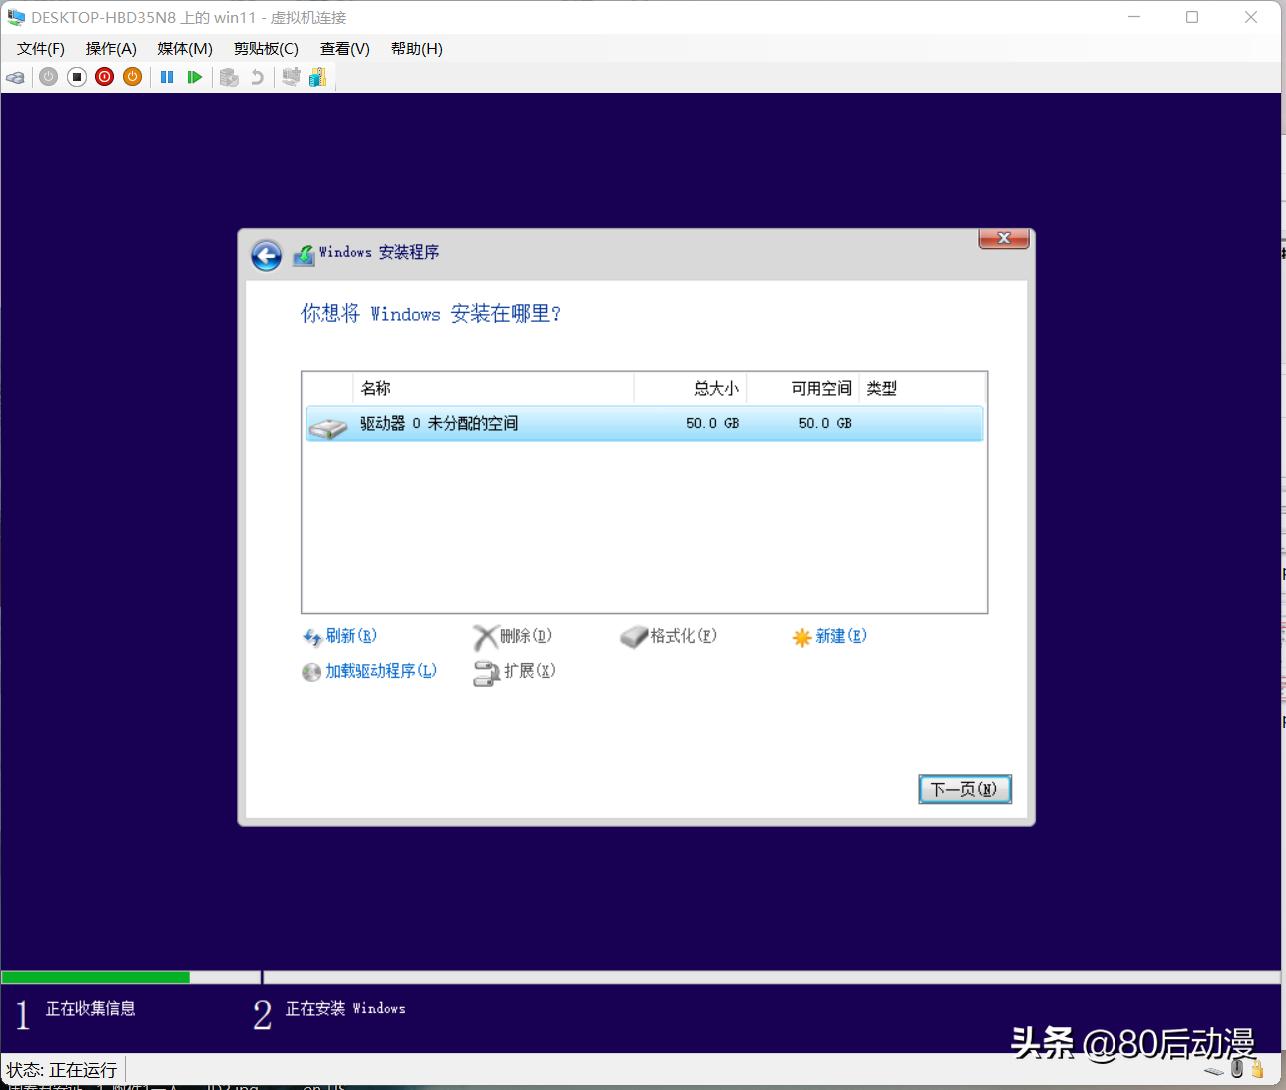1286x1090 pixels.
Task: Click the blue back arrow in setup
Action: (266, 255)
